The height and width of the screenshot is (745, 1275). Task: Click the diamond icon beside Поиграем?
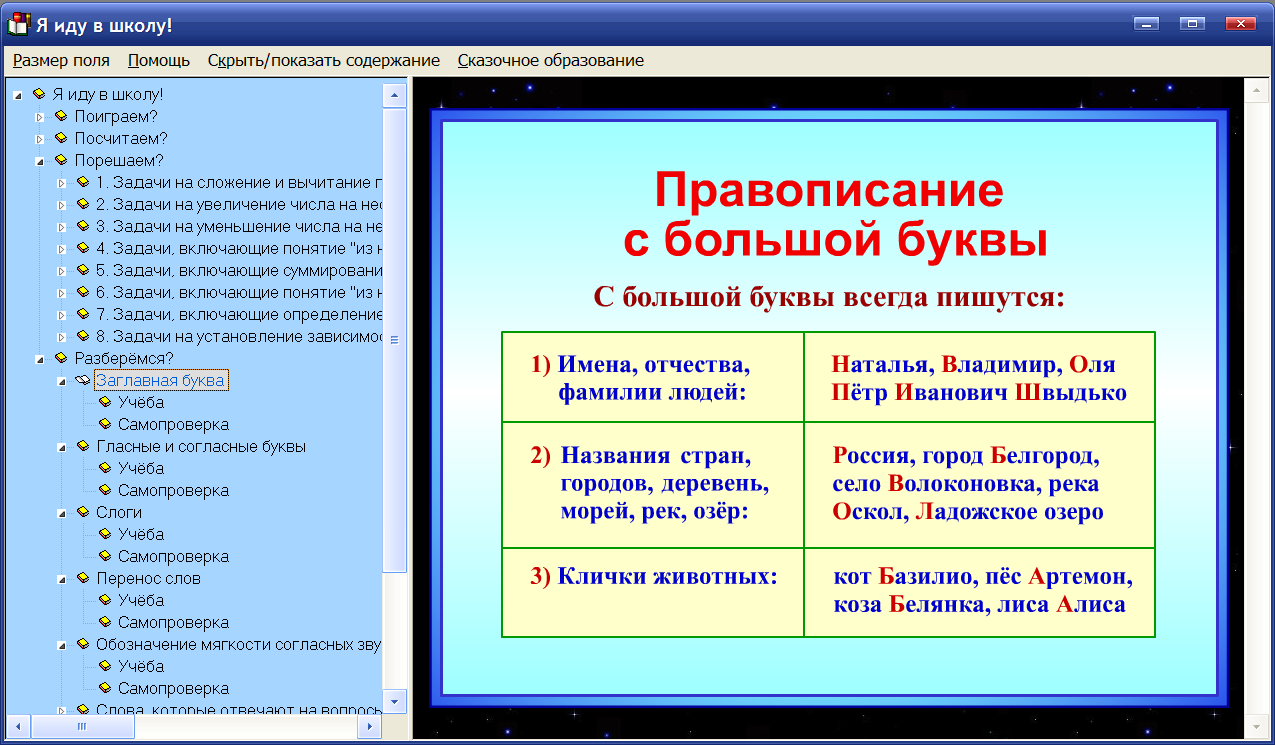[x=62, y=116]
